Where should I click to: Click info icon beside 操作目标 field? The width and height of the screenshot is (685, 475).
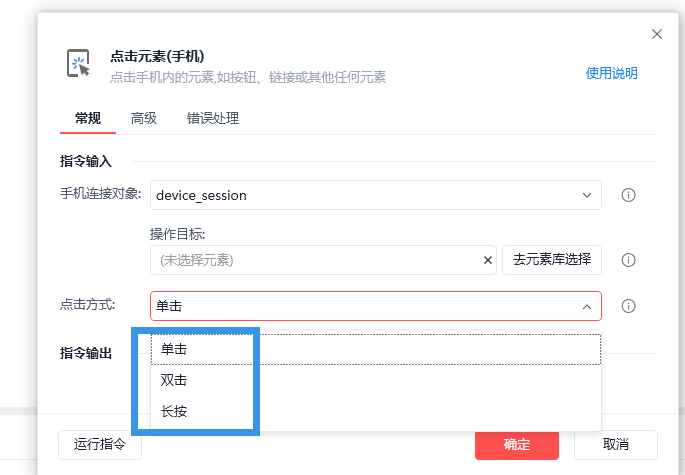[x=629, y=260]
